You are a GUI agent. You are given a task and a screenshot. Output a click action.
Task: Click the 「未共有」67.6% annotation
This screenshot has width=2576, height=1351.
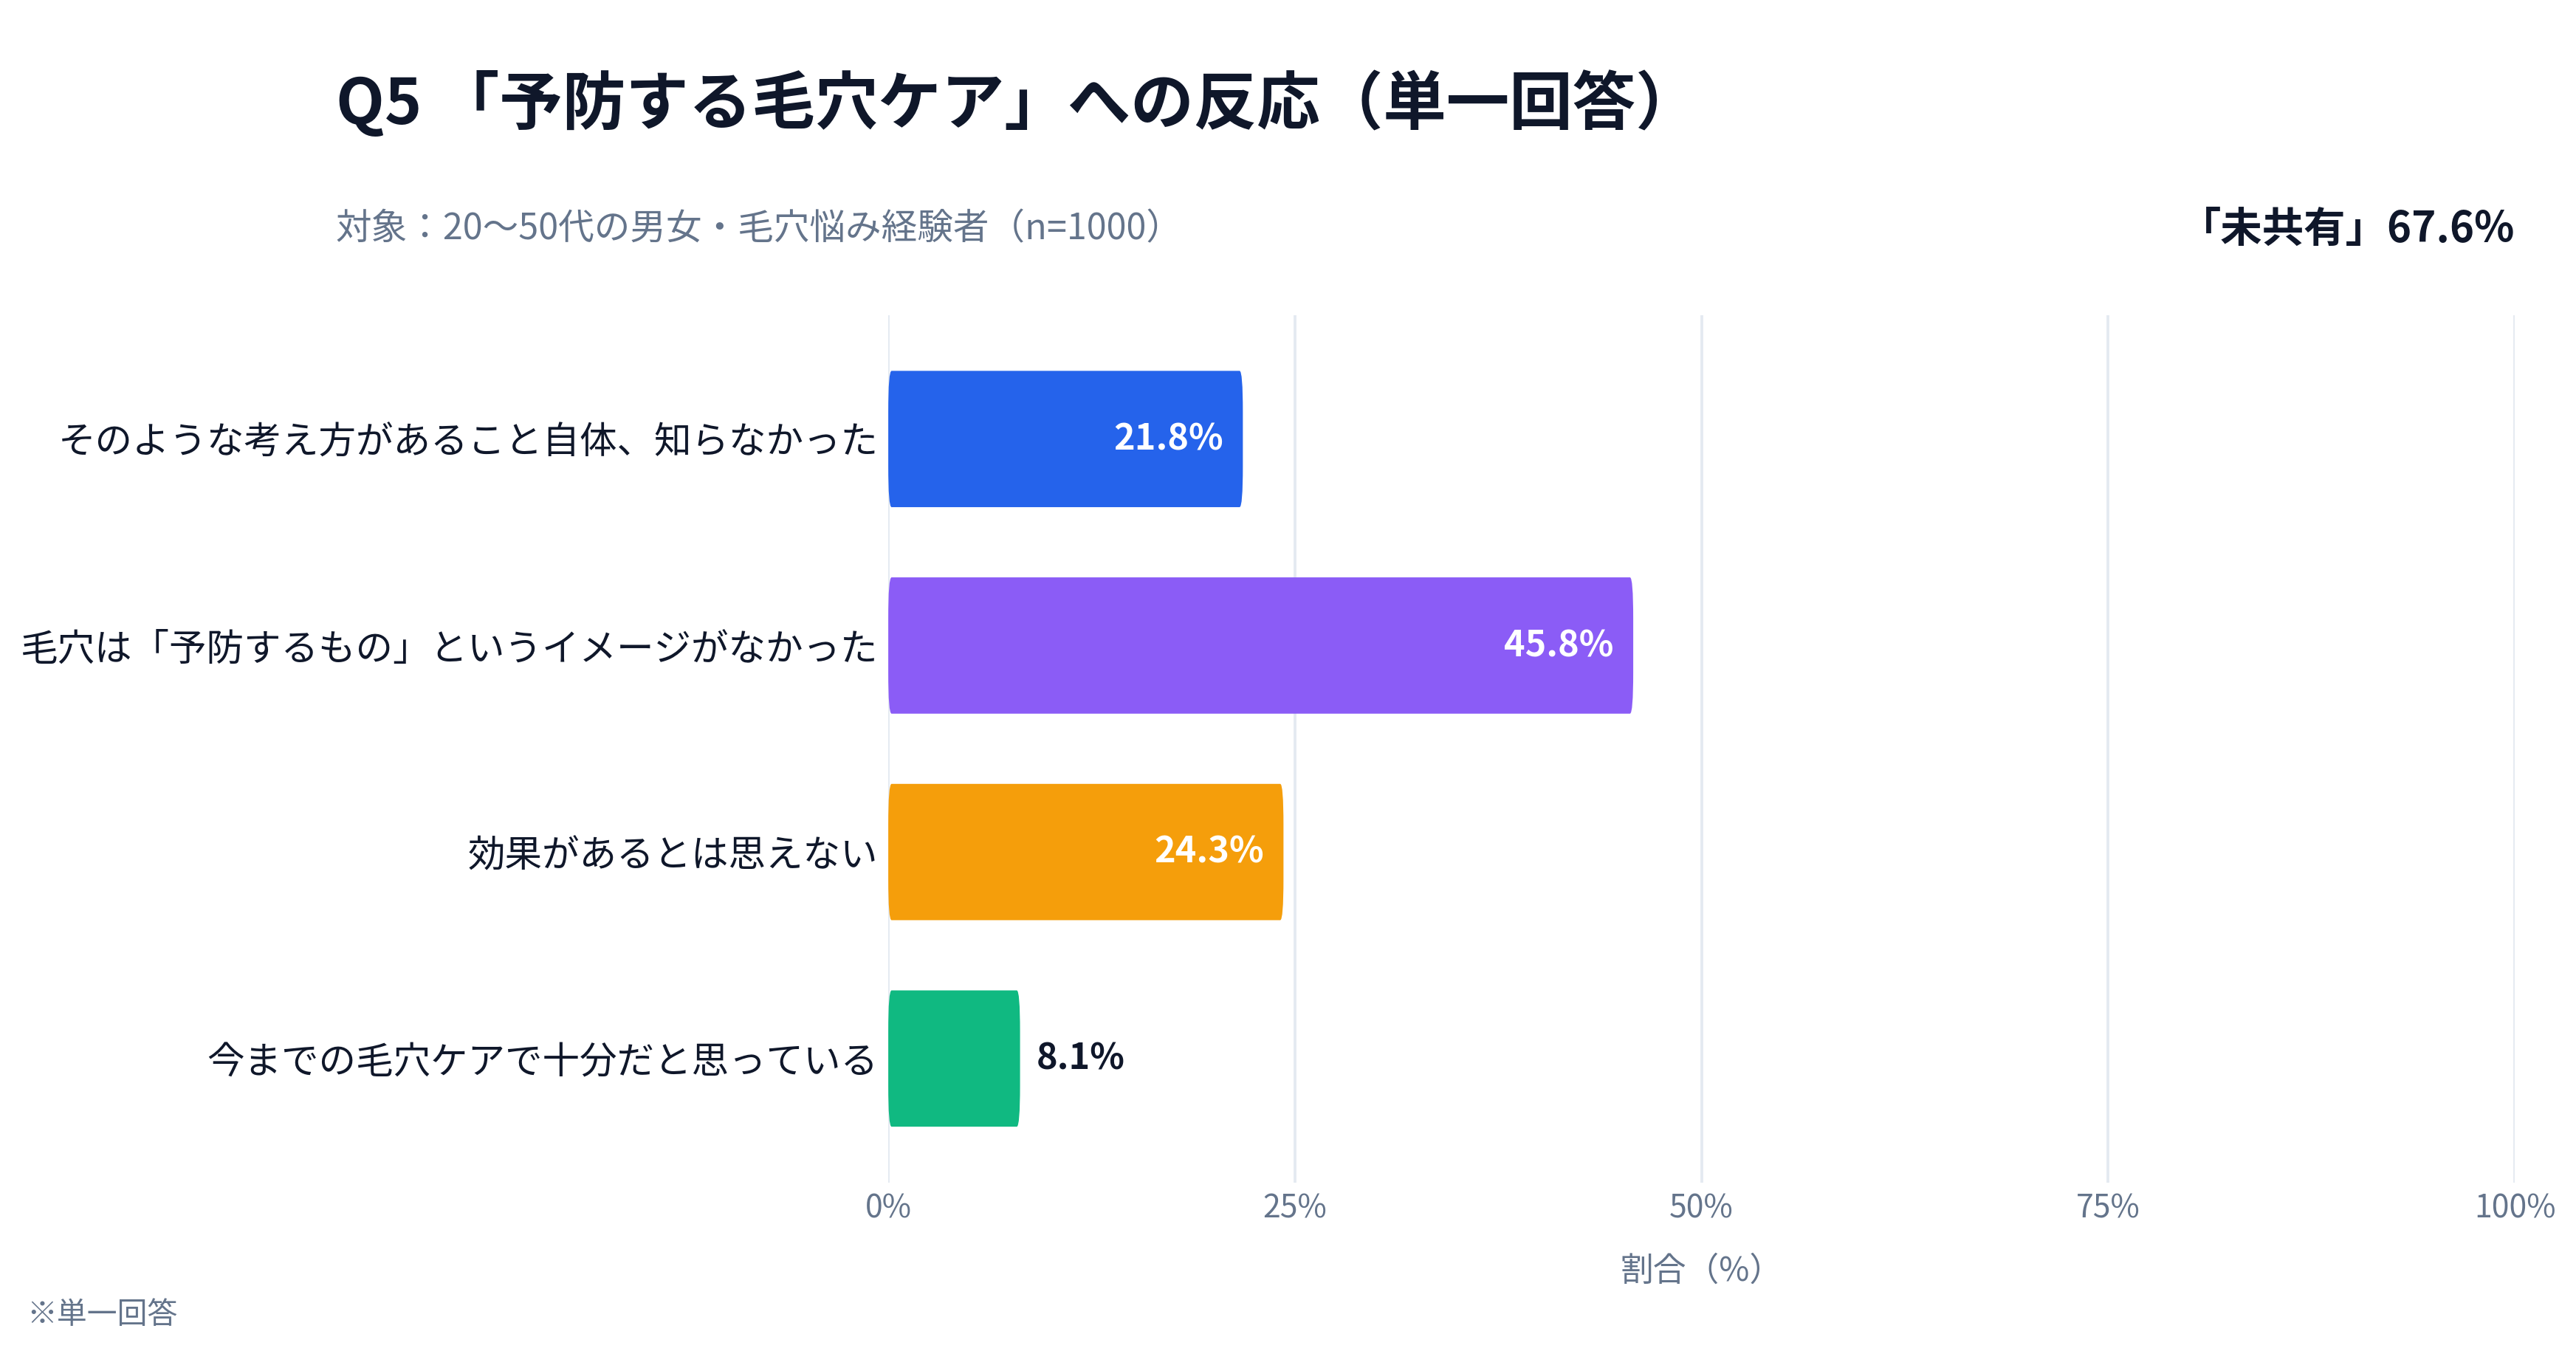tap(2353, 227)
